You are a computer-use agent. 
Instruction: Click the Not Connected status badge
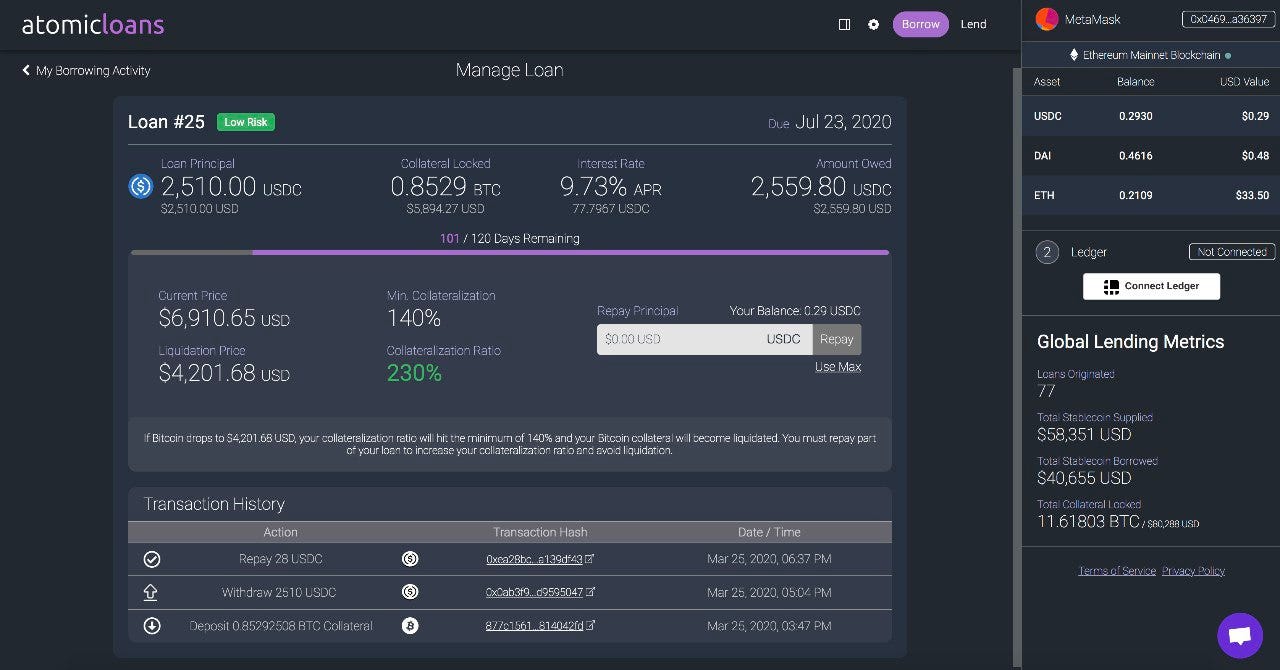tap(1232, 252)
